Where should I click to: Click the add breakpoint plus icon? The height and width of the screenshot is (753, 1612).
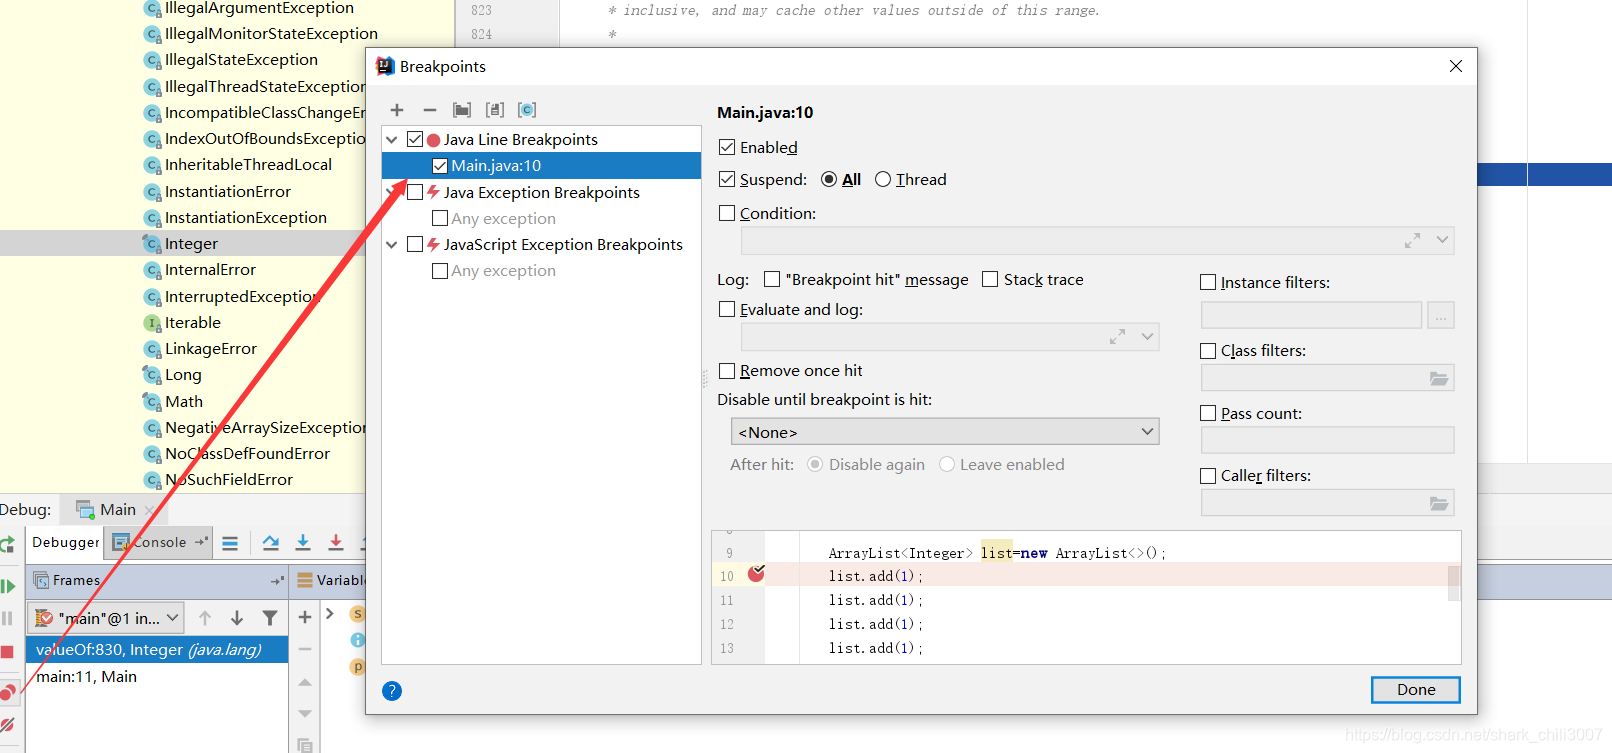tap(397, 110)
